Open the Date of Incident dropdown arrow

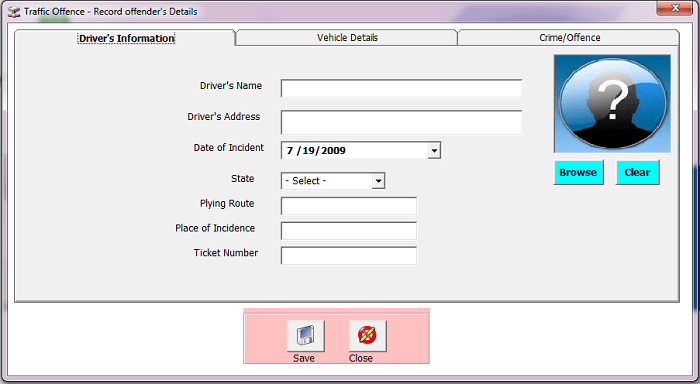(434, 151)
